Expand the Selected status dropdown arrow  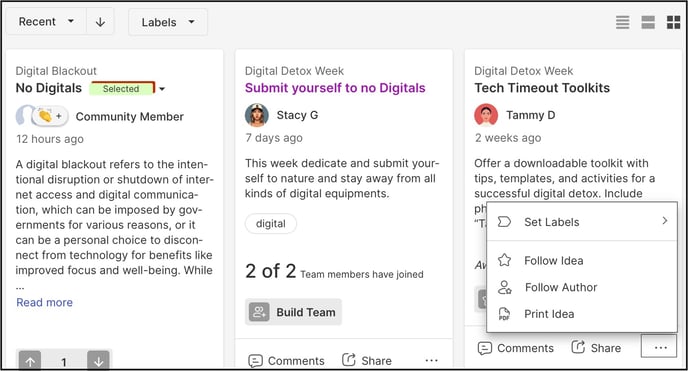tap(162, 89)
